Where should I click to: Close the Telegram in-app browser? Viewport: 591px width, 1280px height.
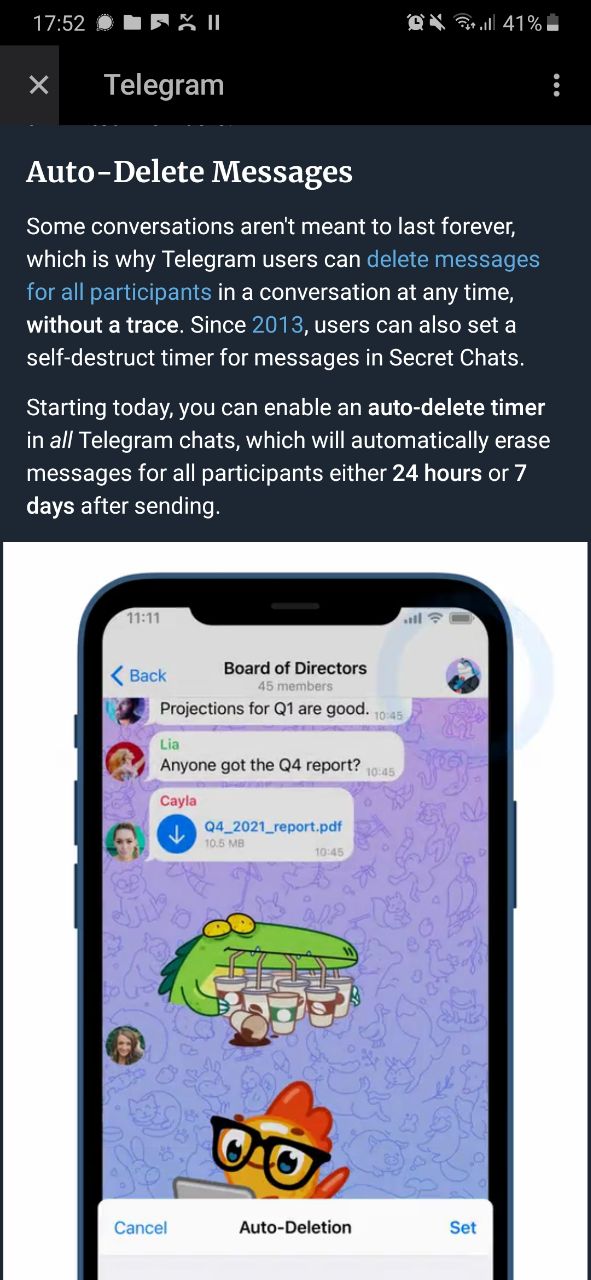38,86
